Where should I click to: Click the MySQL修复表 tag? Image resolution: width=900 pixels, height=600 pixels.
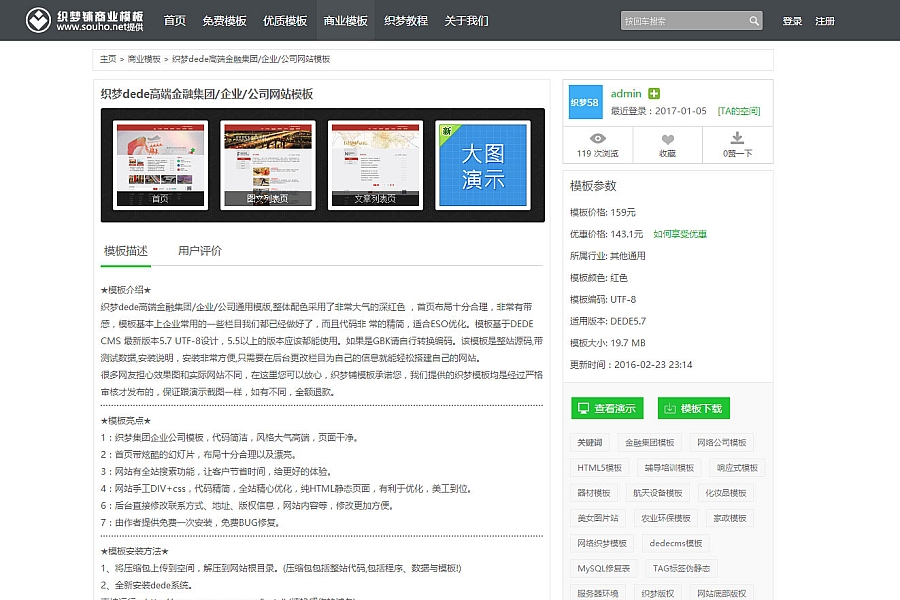pos(604,569)
